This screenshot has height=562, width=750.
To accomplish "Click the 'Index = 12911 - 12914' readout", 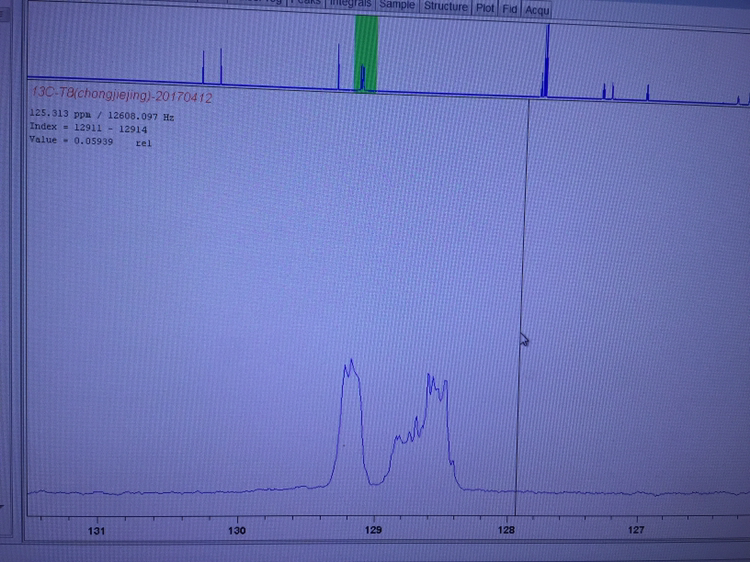I will point(88,128).
